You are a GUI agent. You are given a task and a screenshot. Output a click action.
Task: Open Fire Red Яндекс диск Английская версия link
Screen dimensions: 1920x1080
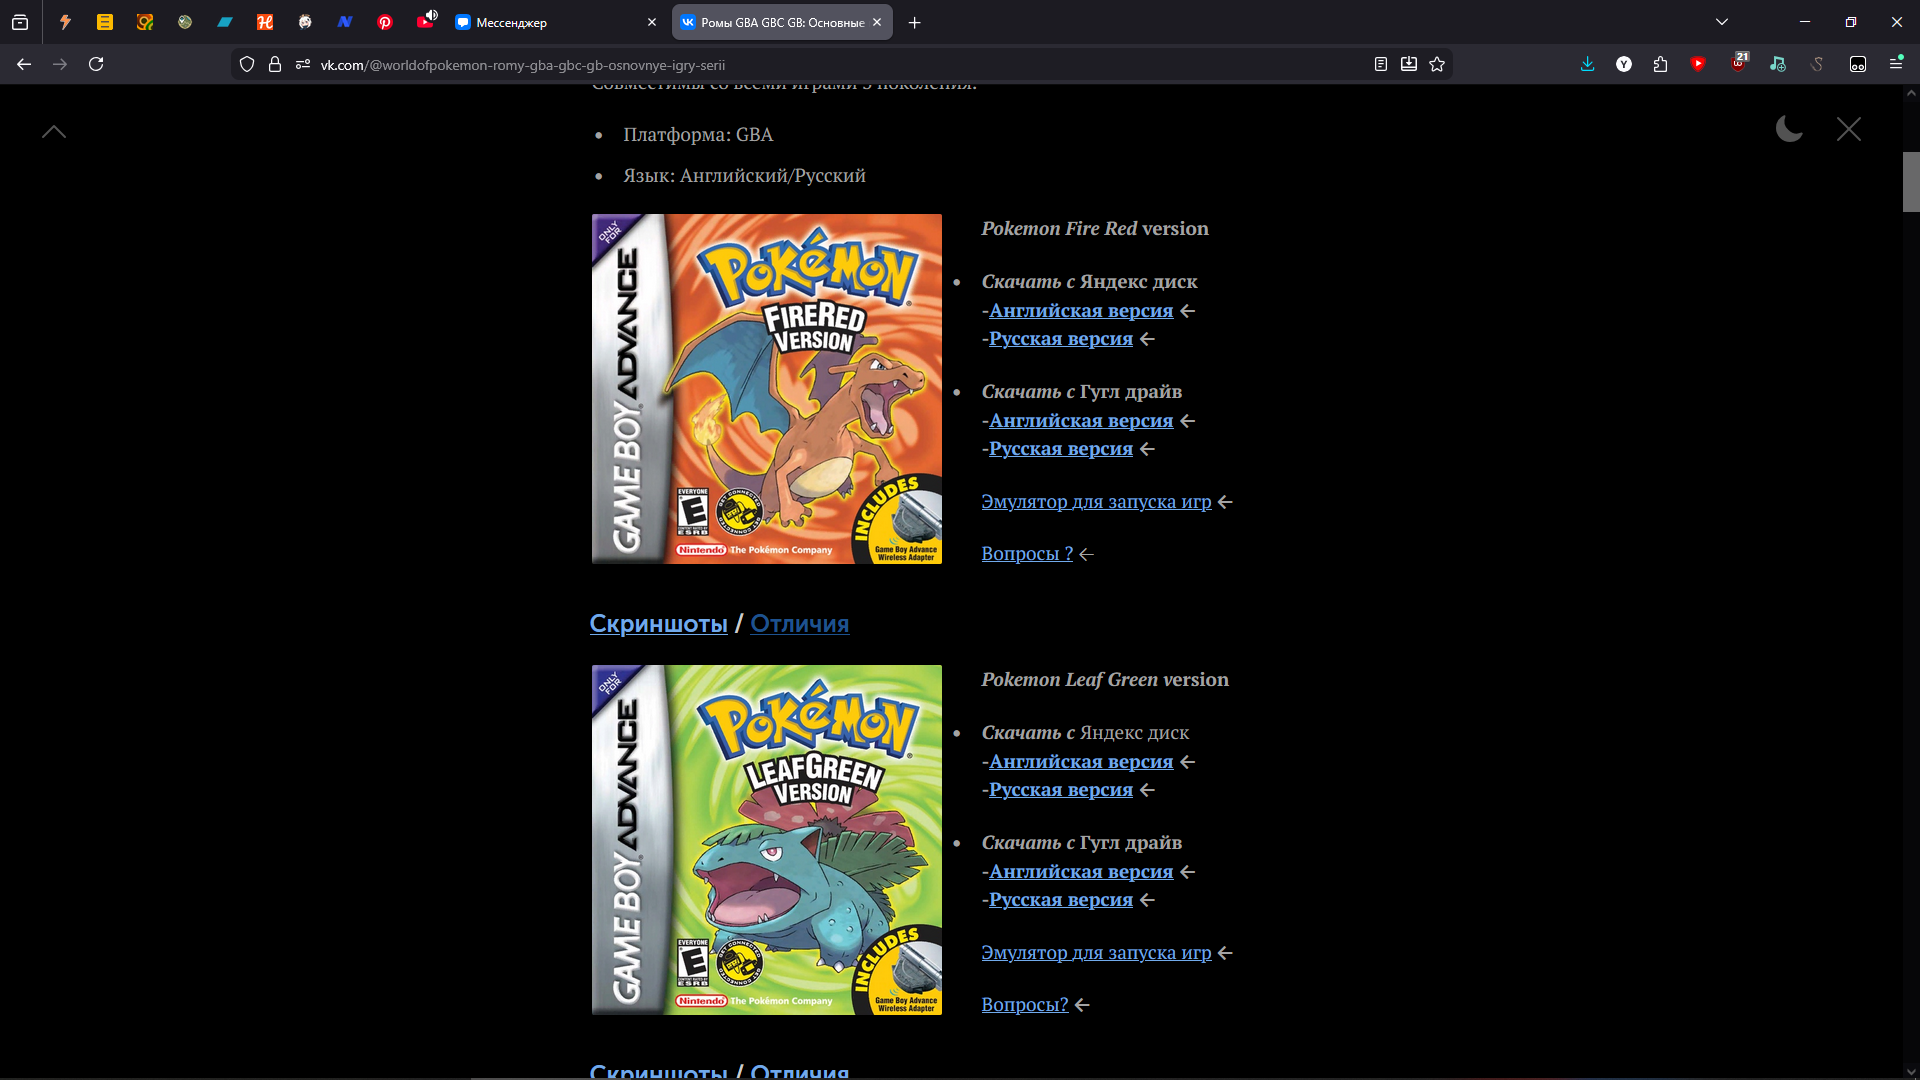(1080, 311)
